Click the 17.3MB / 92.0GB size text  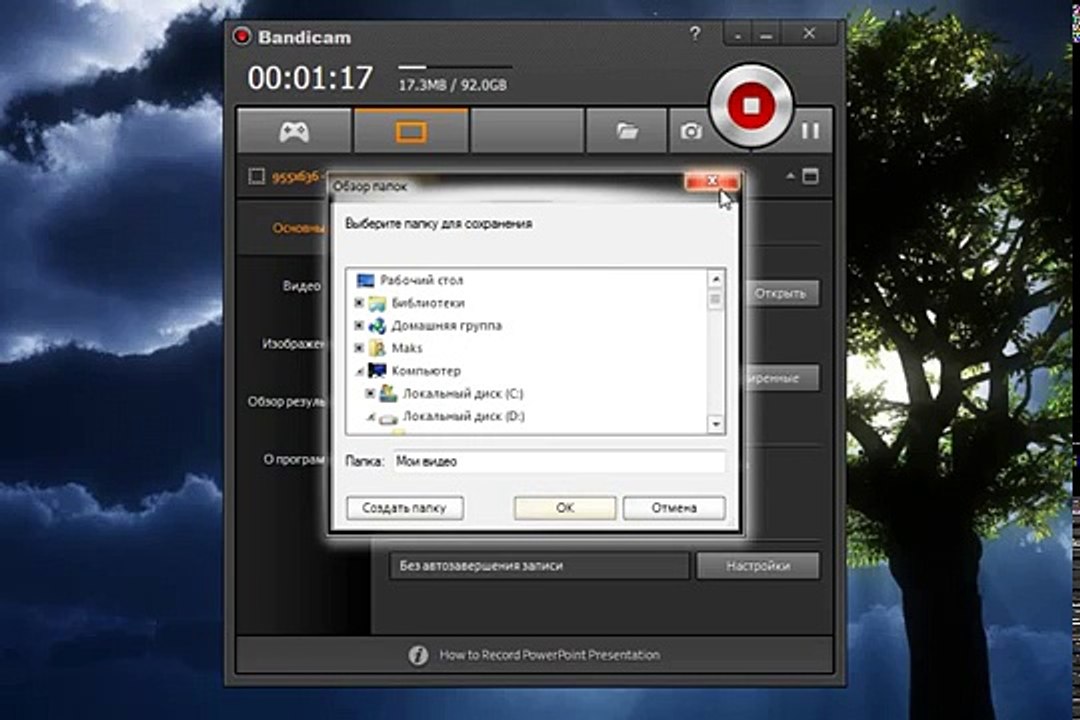pos(453,85)
